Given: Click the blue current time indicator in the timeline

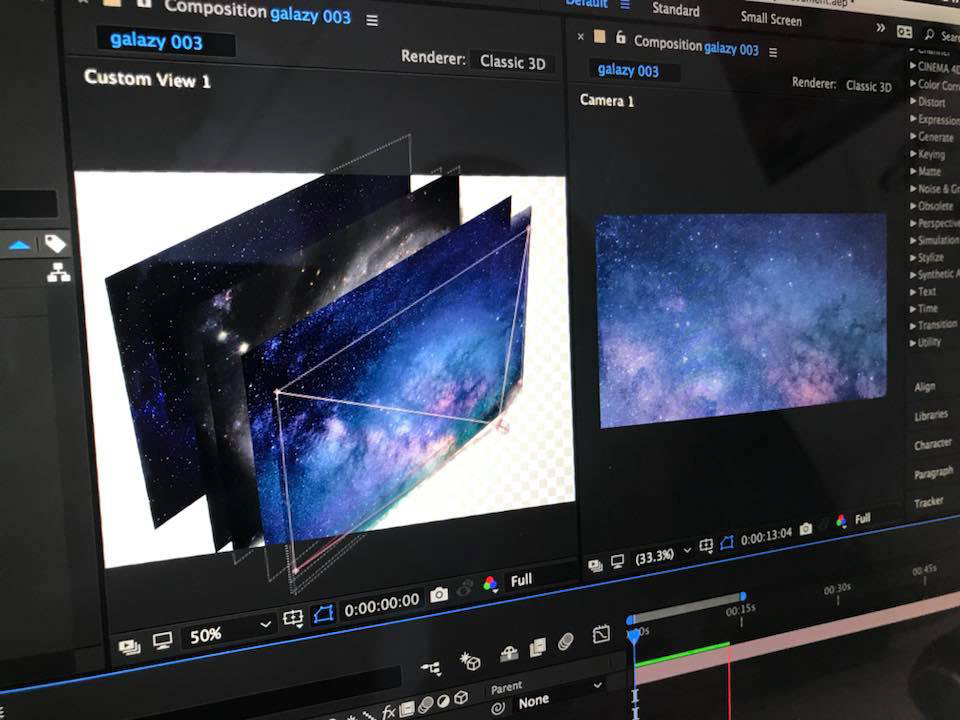Looking at the screenshot, I should click(634, 637).
